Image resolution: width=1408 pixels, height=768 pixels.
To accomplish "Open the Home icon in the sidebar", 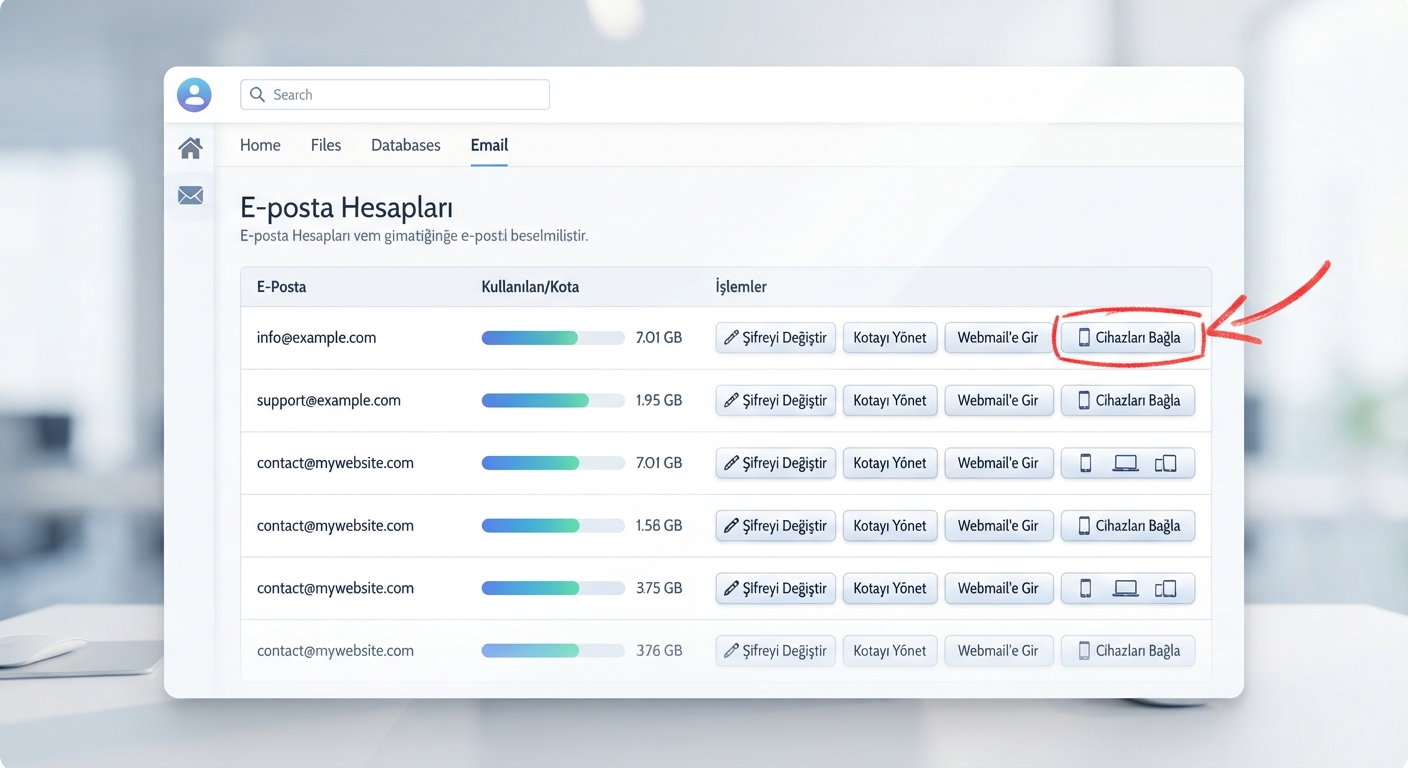I will 190,148.
